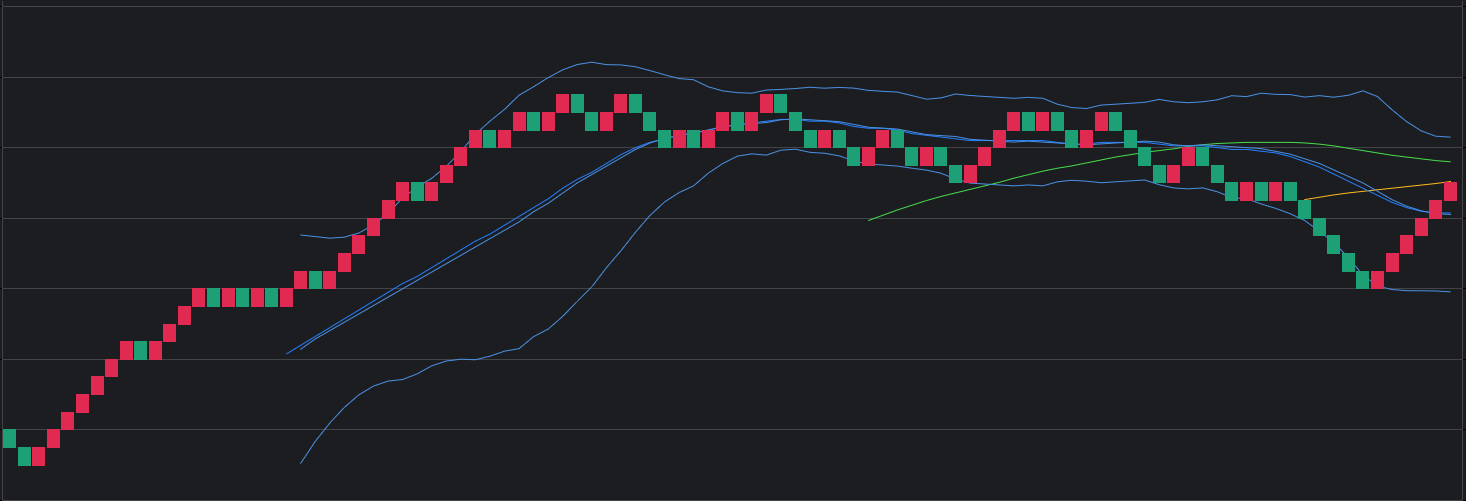Image resolution: width=1466 pixels, height=501 pixels.
Task: Click the left start of green moving average line
Action: (x=870, y=220)
